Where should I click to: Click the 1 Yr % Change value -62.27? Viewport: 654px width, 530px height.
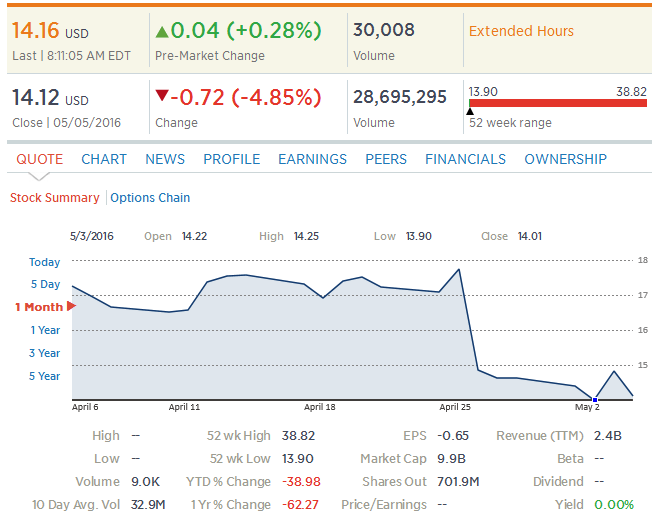300,505
